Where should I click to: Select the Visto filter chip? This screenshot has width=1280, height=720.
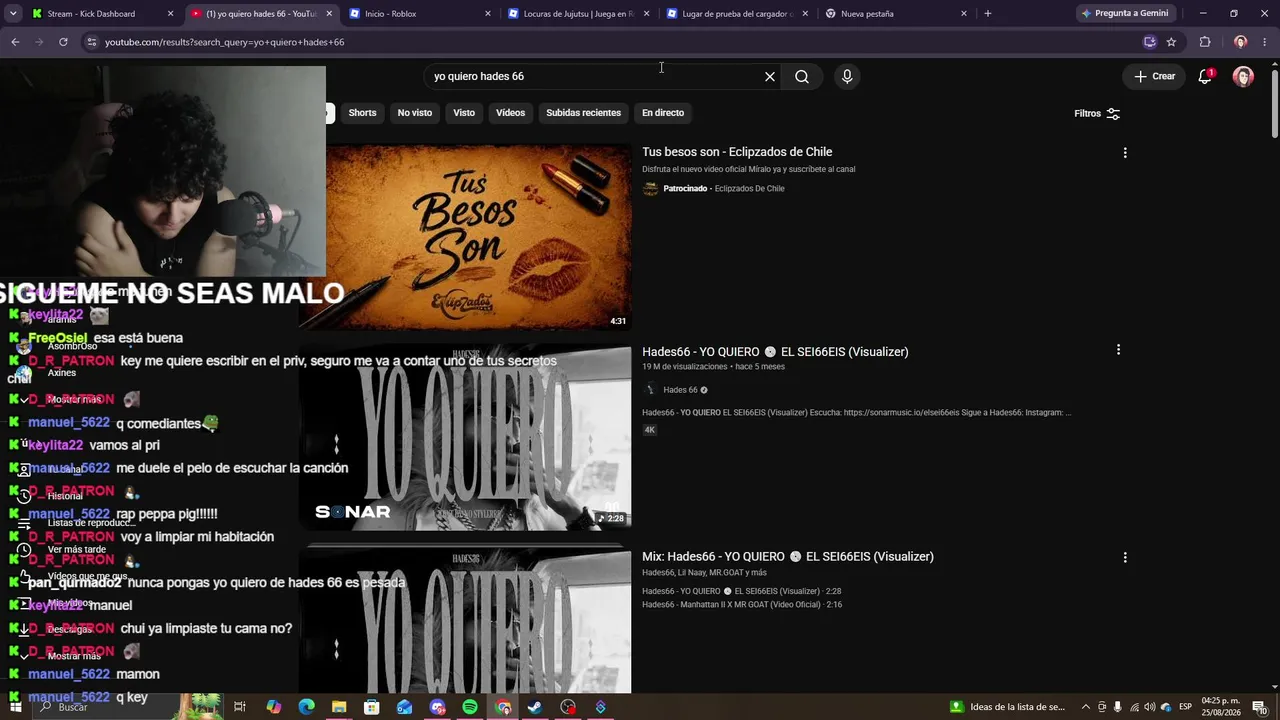click(x=464, y=113)
